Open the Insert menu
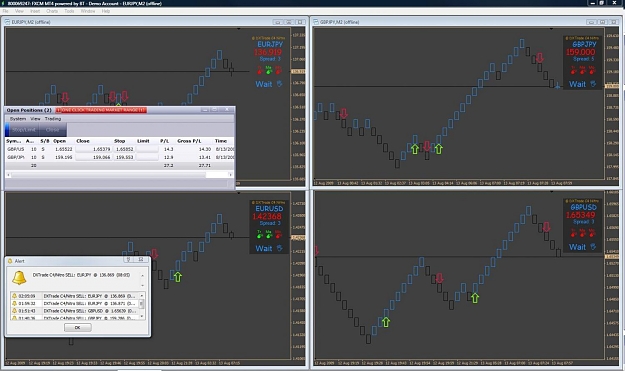625x371 pixels. pos(35,11)
